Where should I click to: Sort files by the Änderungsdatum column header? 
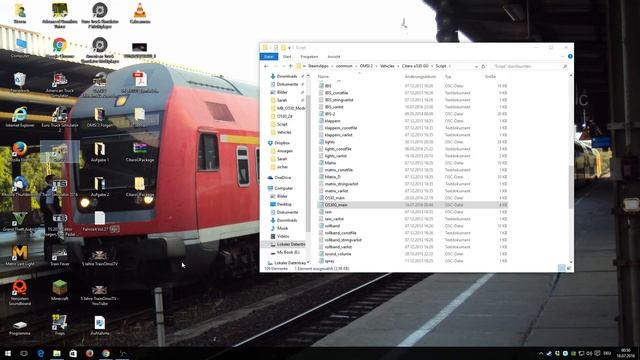[x=420, y=77]
